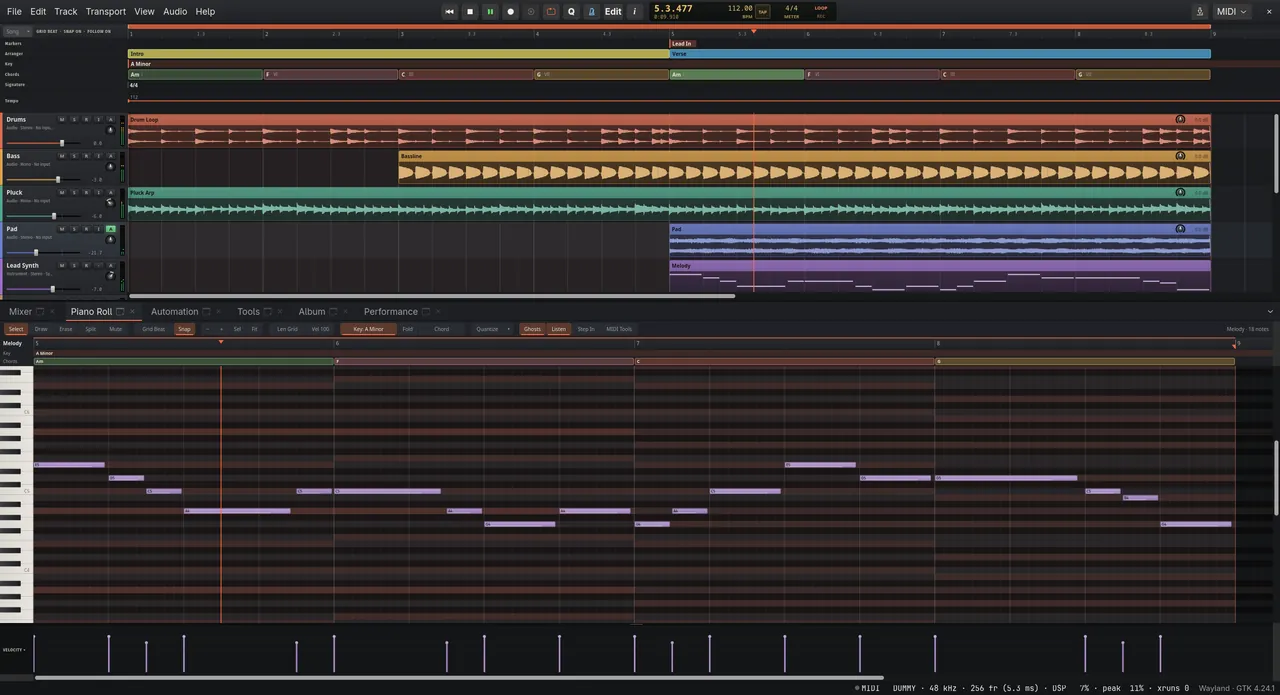1280x695 pixels.
Task: Toggle the Ghosts button in the piano roll
Action: pos(532,329)
